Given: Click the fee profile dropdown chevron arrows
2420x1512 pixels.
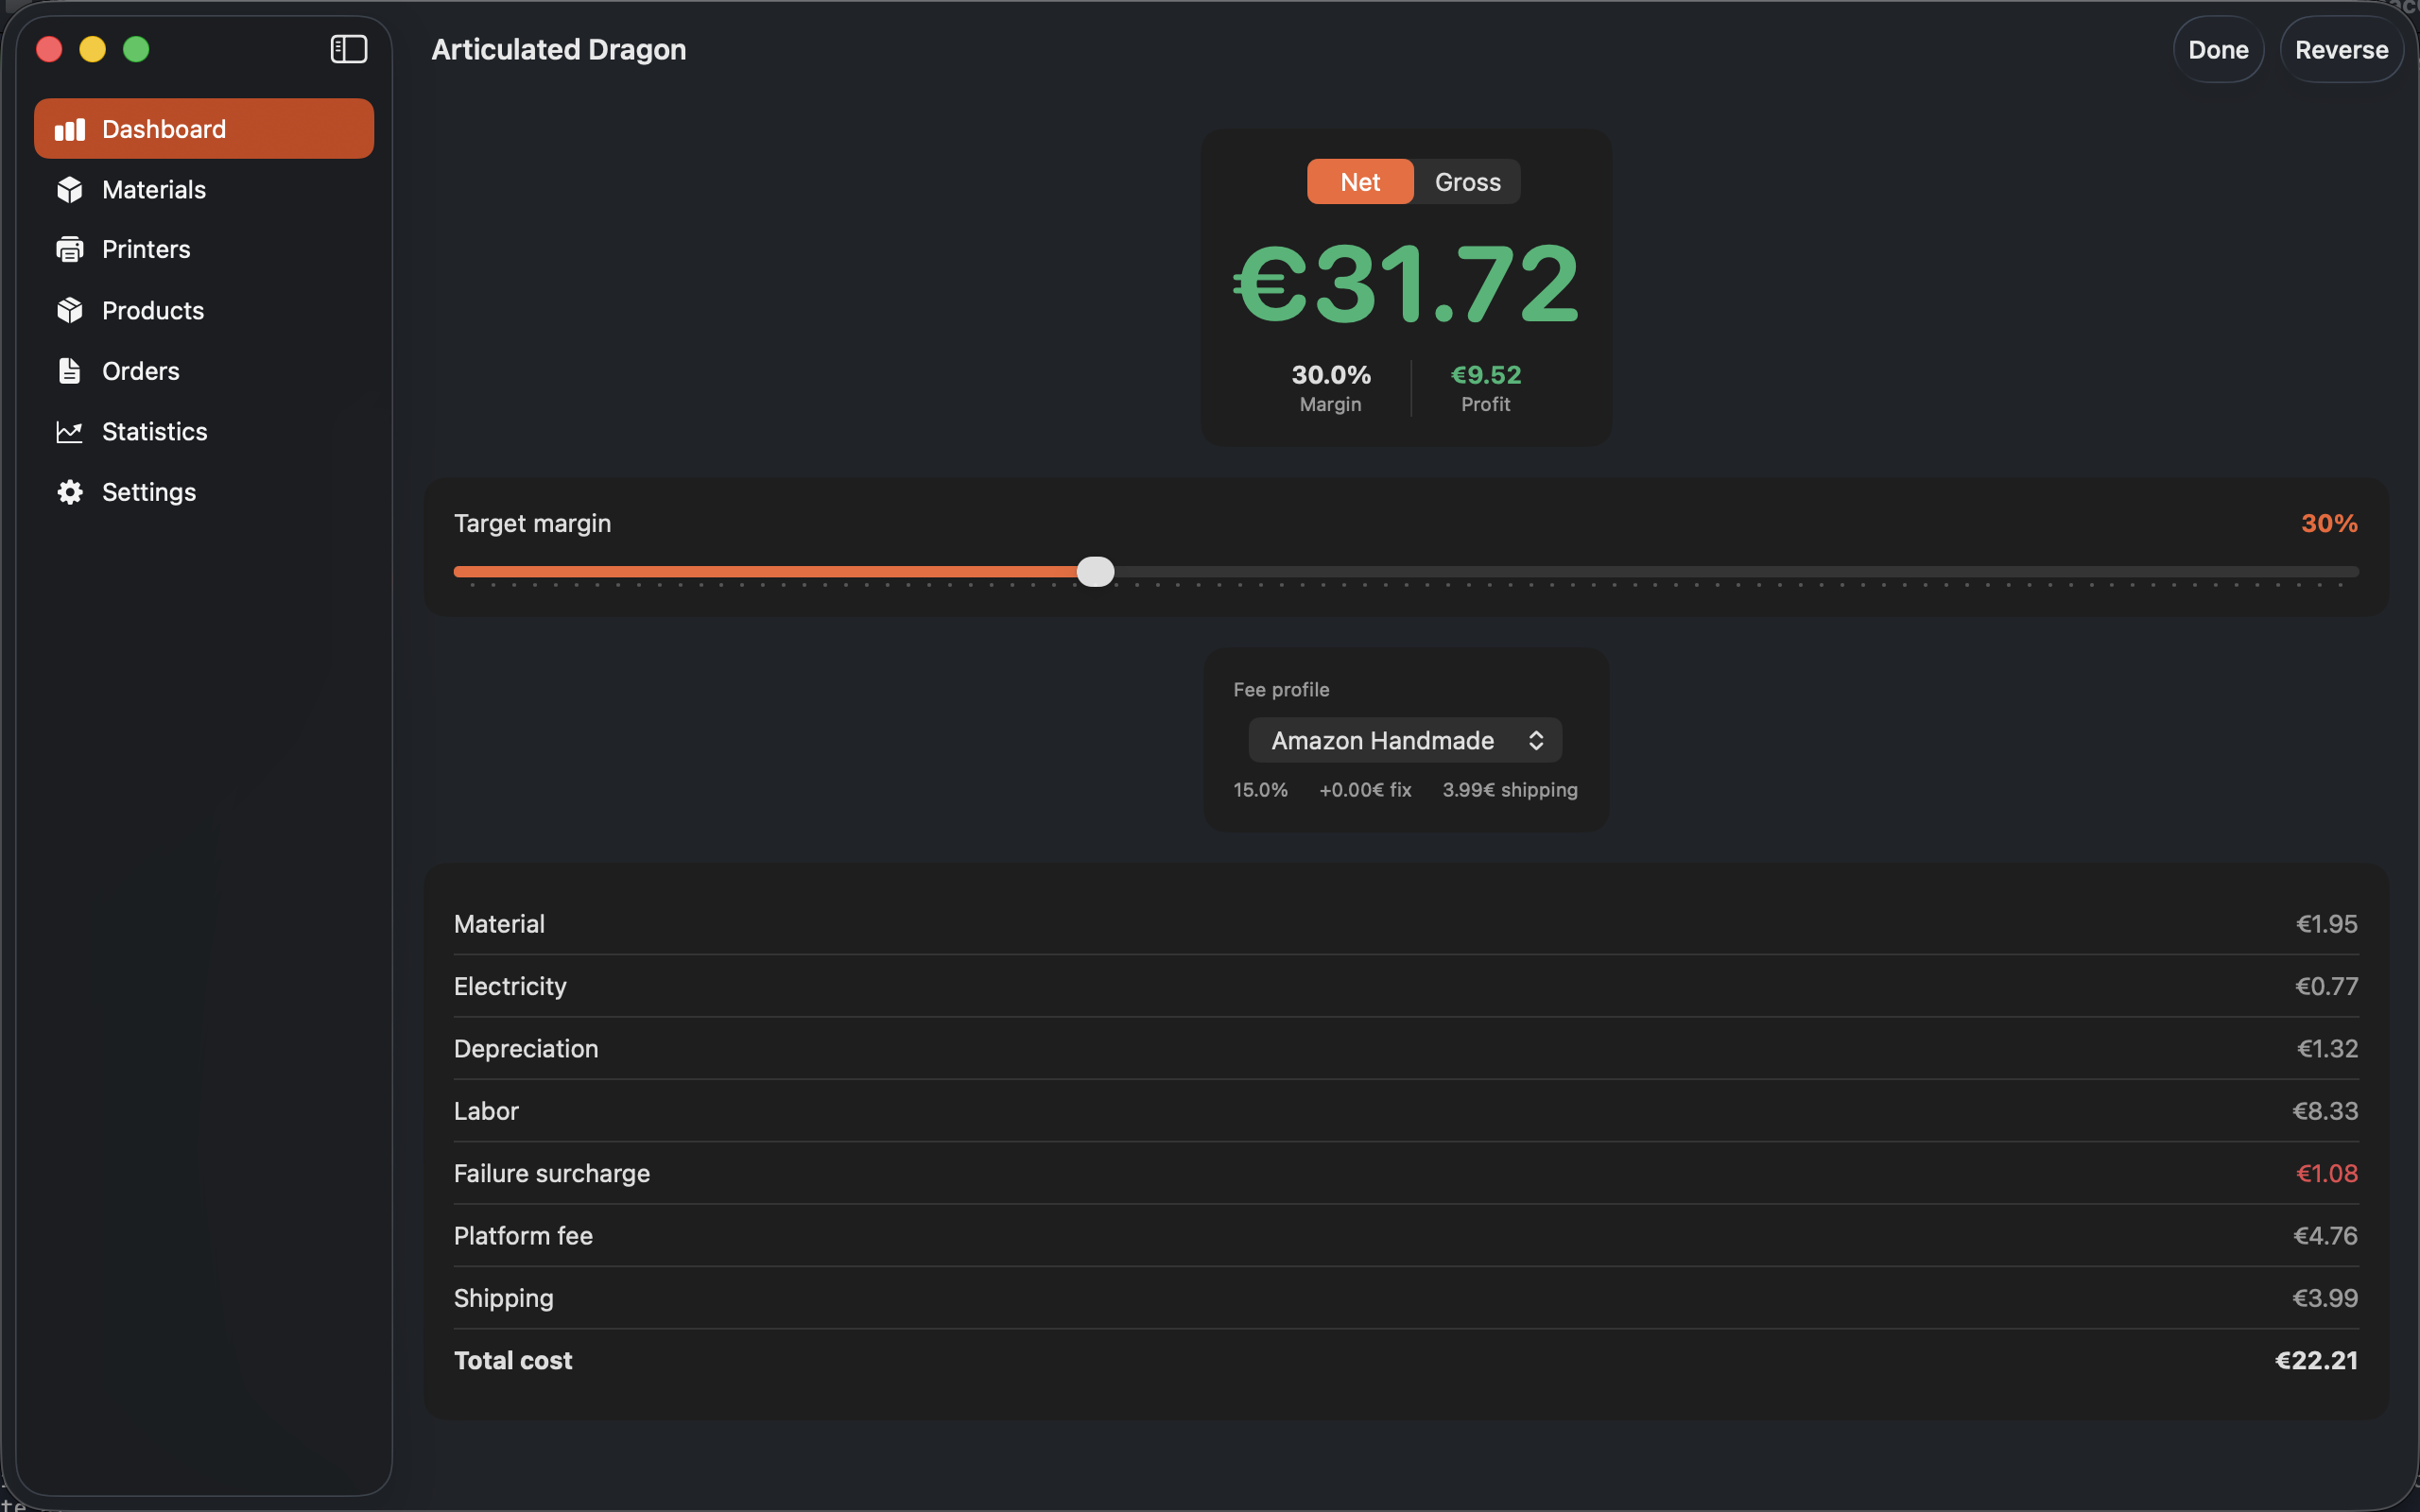Looking at the screenshot, I should [x=1536, y=741].
